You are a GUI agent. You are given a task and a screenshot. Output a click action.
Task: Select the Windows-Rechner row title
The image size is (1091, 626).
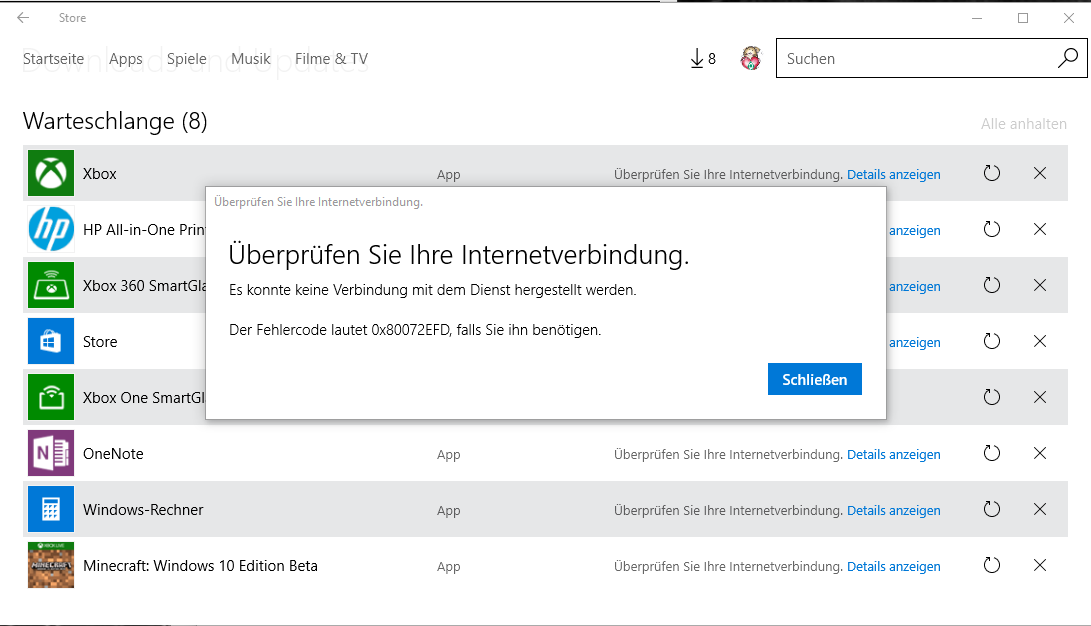[143, 510]
